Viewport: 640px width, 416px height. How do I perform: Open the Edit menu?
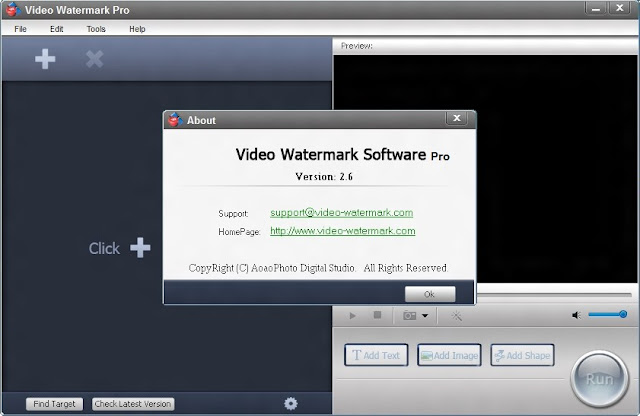point(56,29)
